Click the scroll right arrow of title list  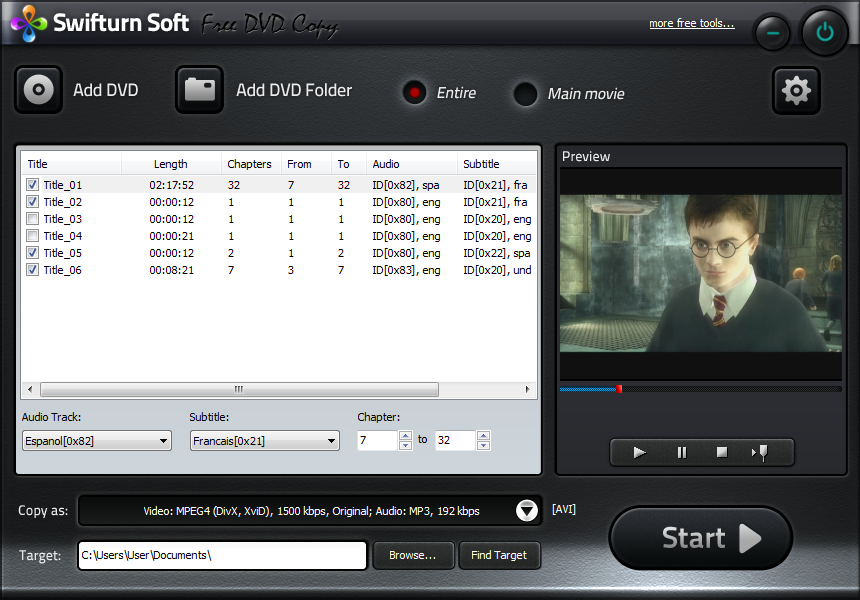(528, 389)
